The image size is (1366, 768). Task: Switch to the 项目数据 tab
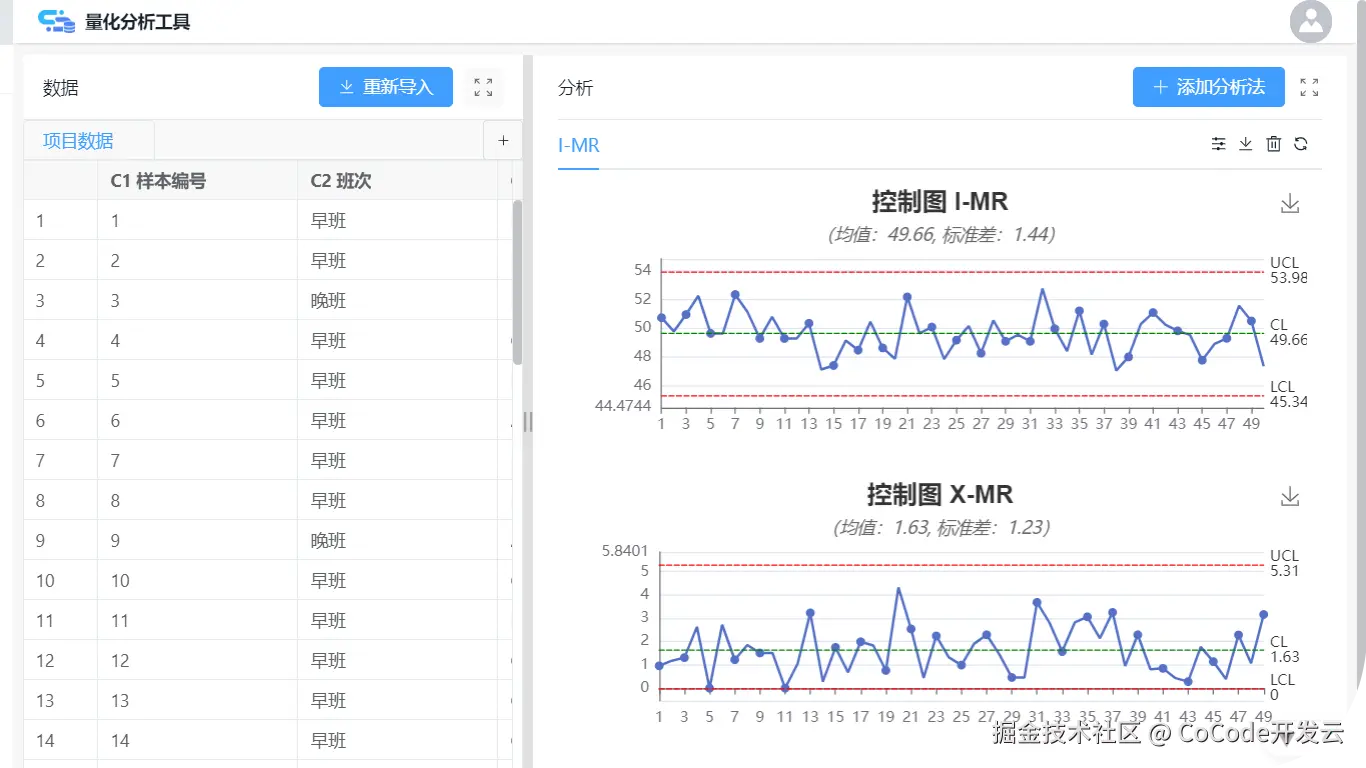click(x=78, y=141)
